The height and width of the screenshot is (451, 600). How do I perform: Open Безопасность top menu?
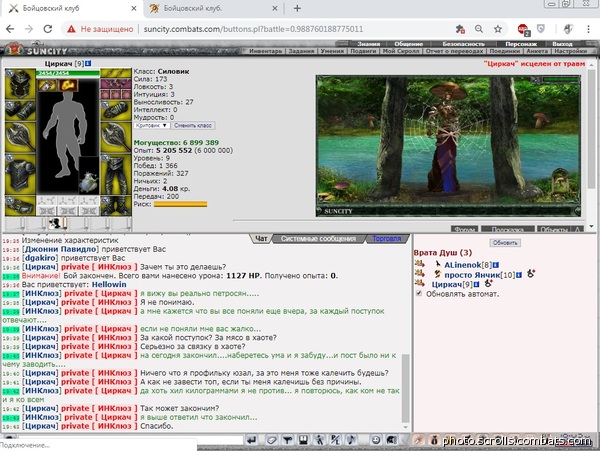(463, 44)
